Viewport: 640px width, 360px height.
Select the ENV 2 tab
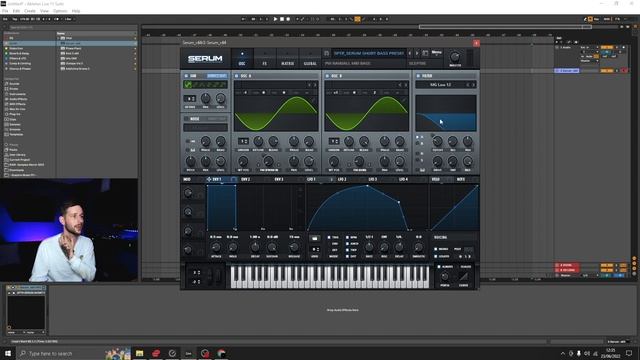[x=245, y=179]
